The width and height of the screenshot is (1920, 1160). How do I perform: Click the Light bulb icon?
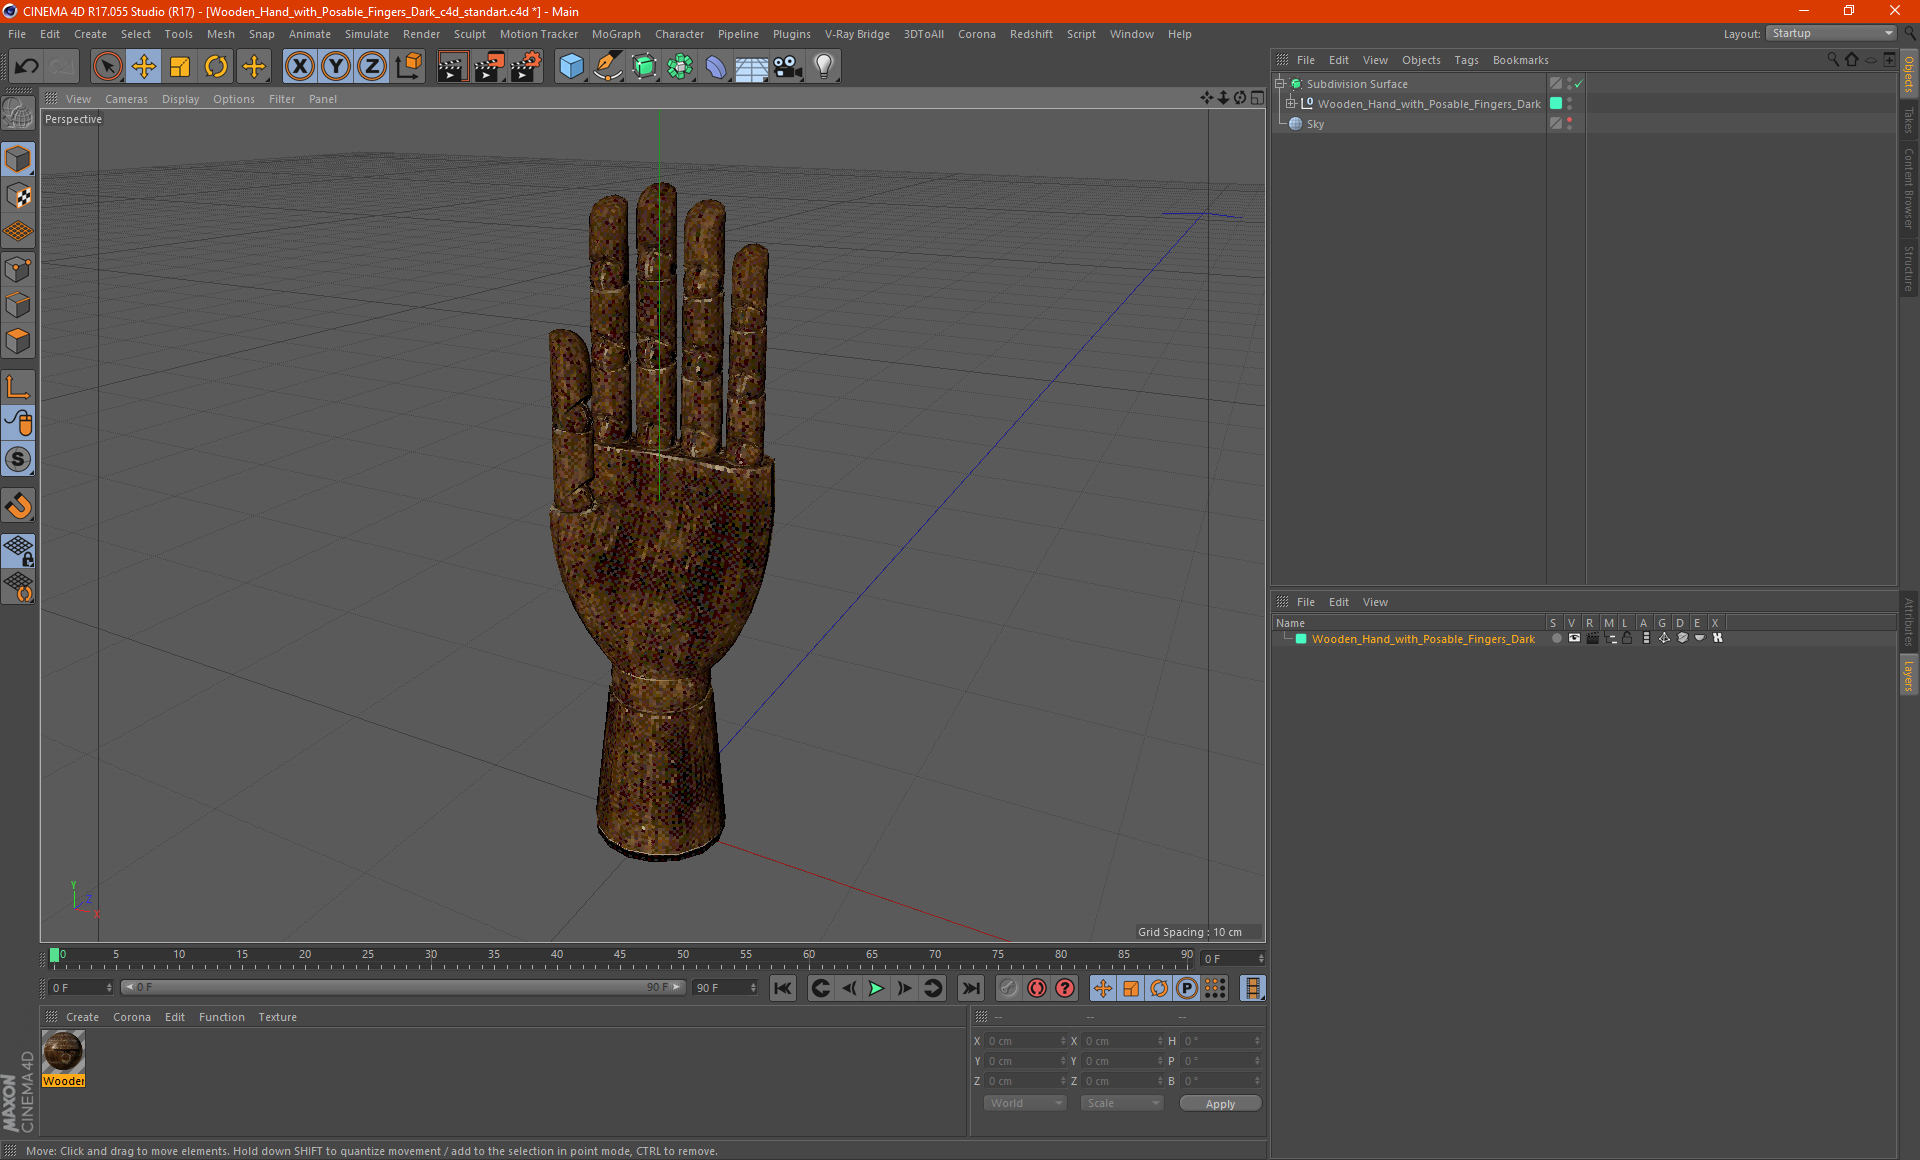pos(823,67)
